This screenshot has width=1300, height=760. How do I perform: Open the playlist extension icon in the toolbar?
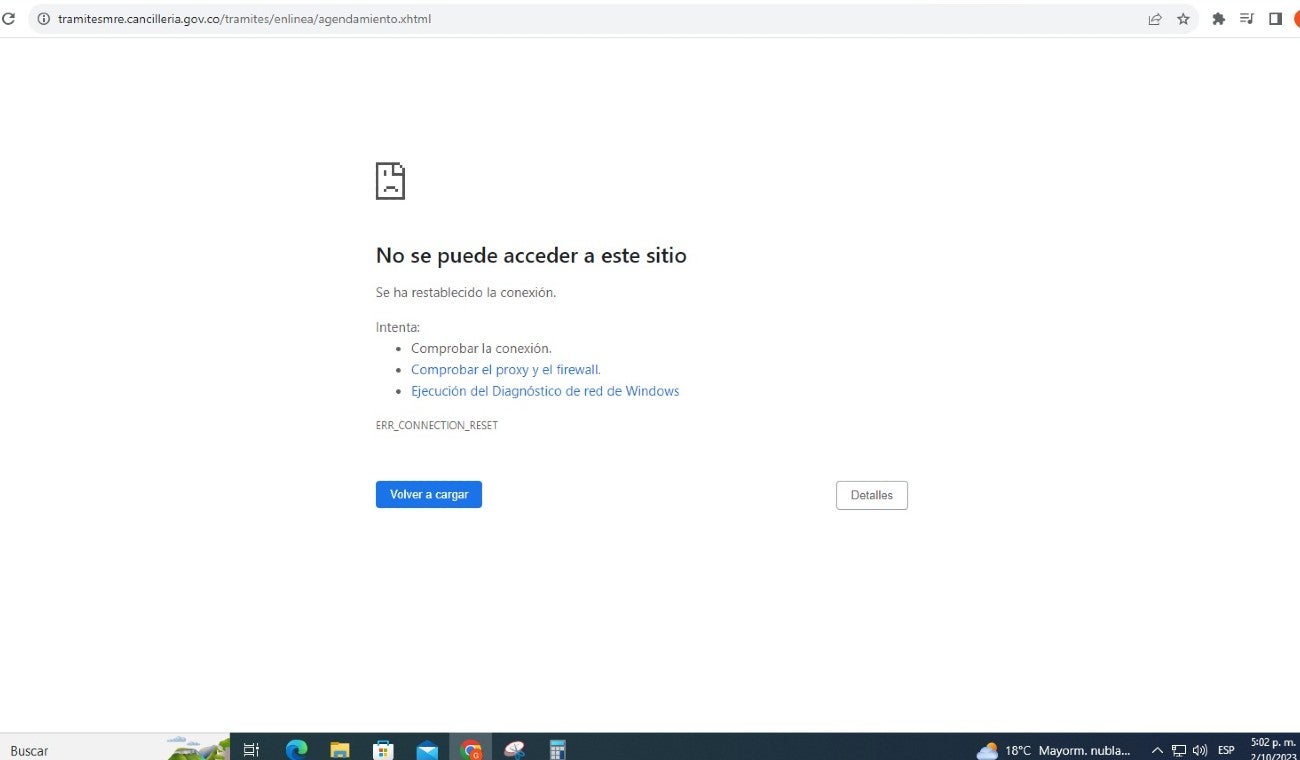coord(1246,18)
